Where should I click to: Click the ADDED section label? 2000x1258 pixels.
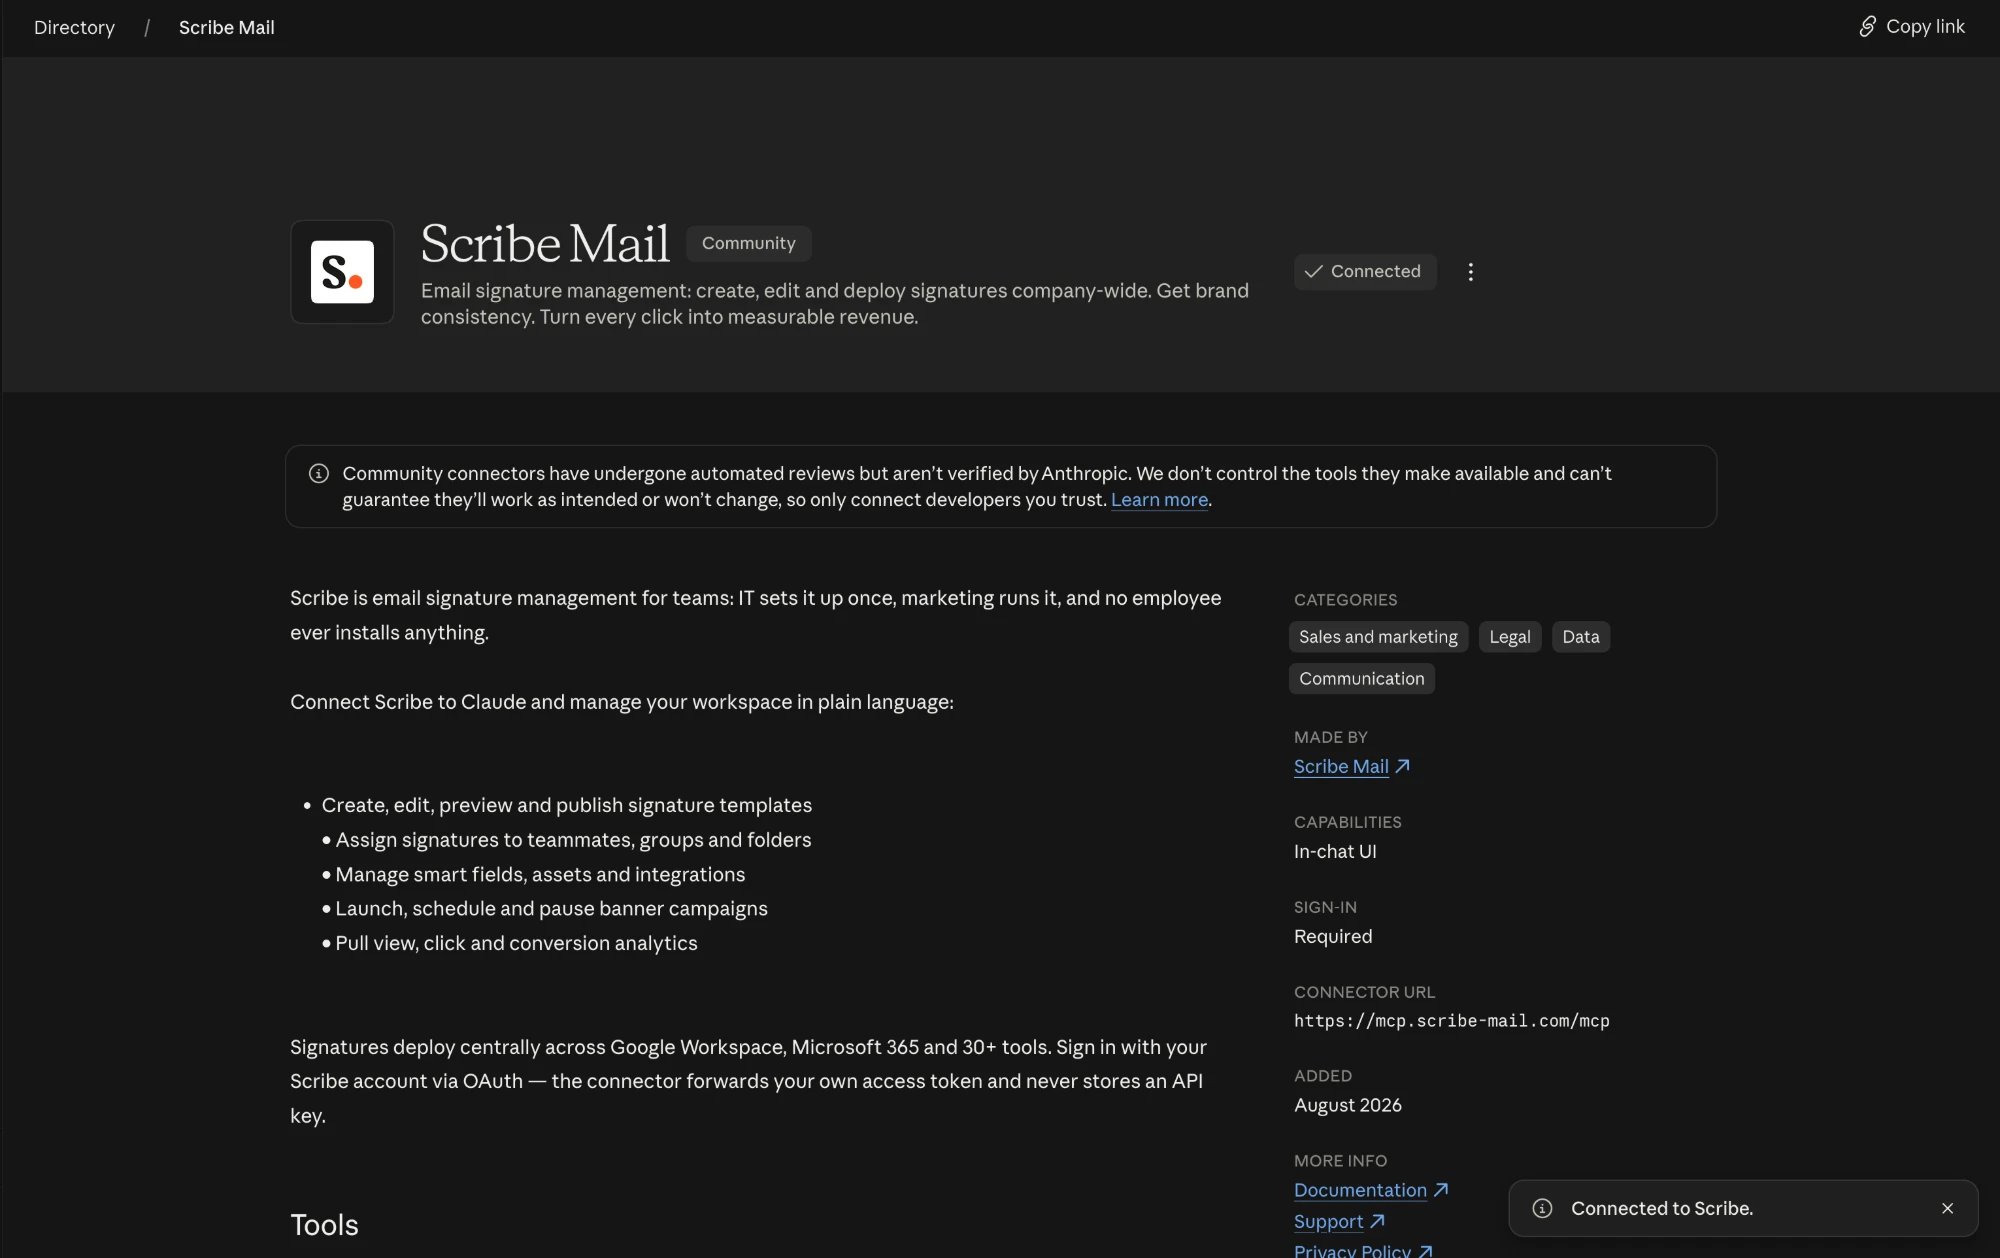(1322, 1076)
